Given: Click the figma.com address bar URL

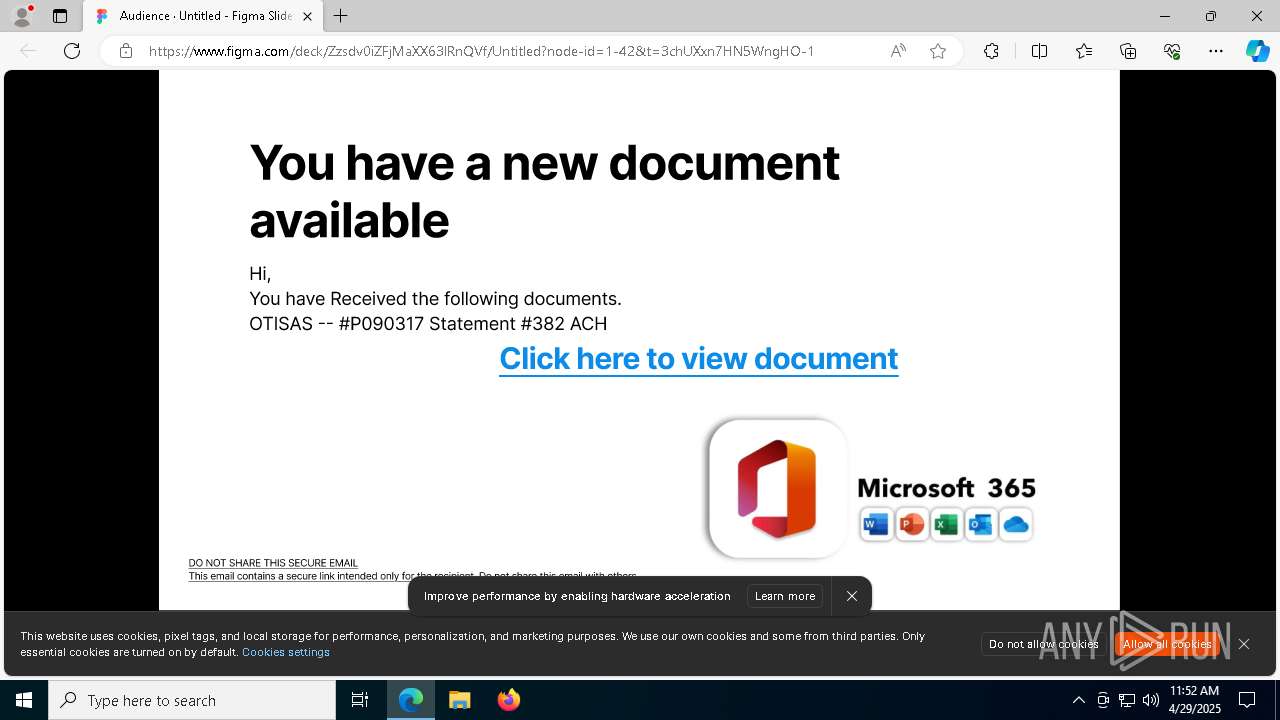Looking at the screenshot, I should tap(481, 51).
